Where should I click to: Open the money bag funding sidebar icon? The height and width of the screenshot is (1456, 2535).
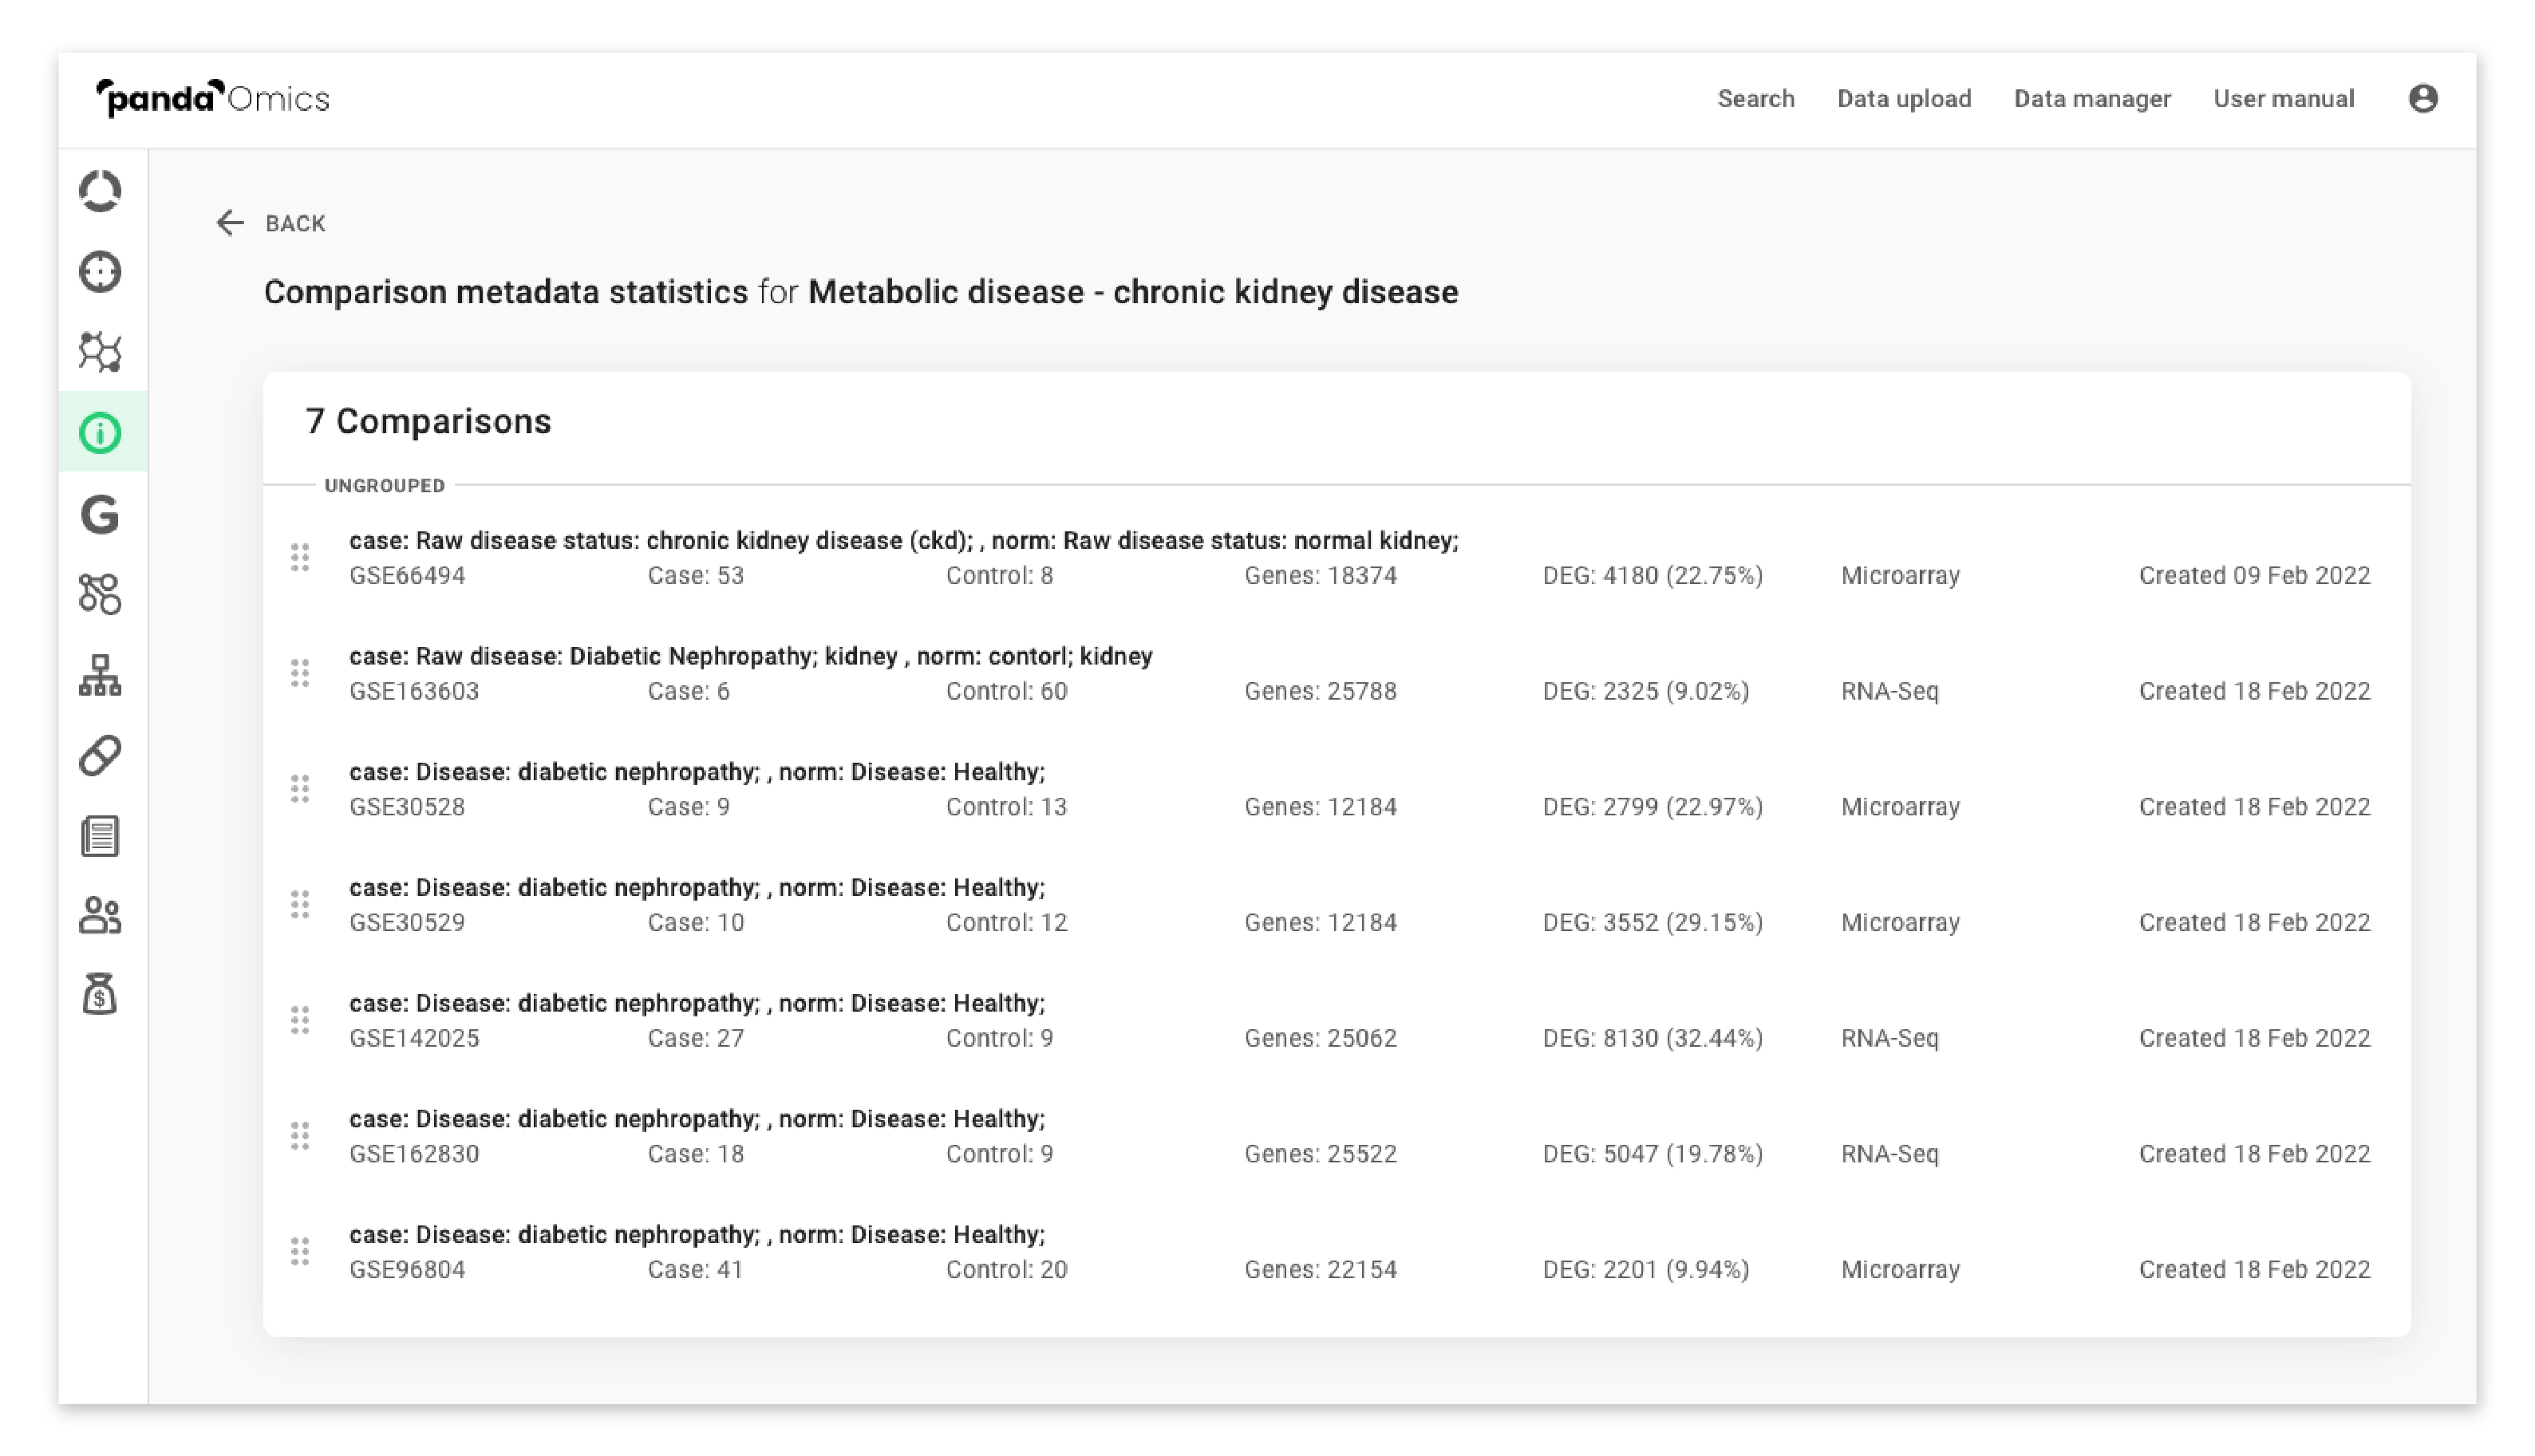100,995
